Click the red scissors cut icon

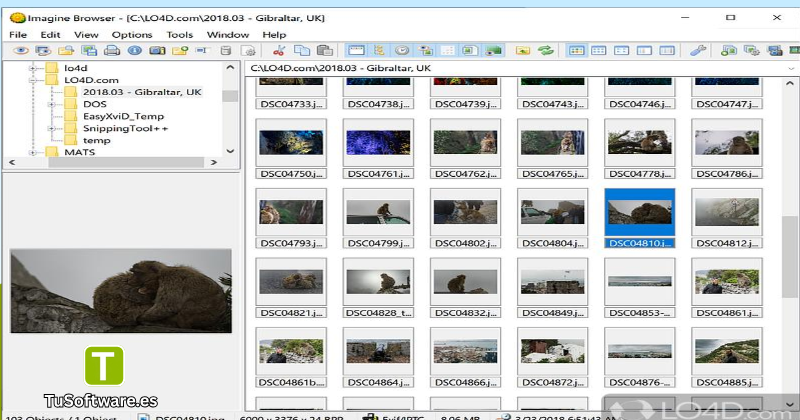click(279, 51)
